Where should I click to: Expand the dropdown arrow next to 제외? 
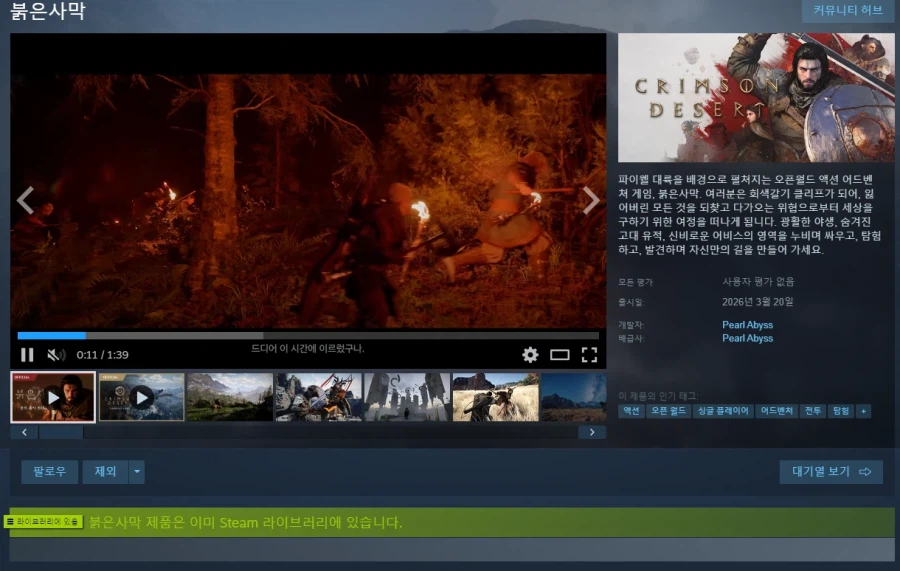(137, 472)
